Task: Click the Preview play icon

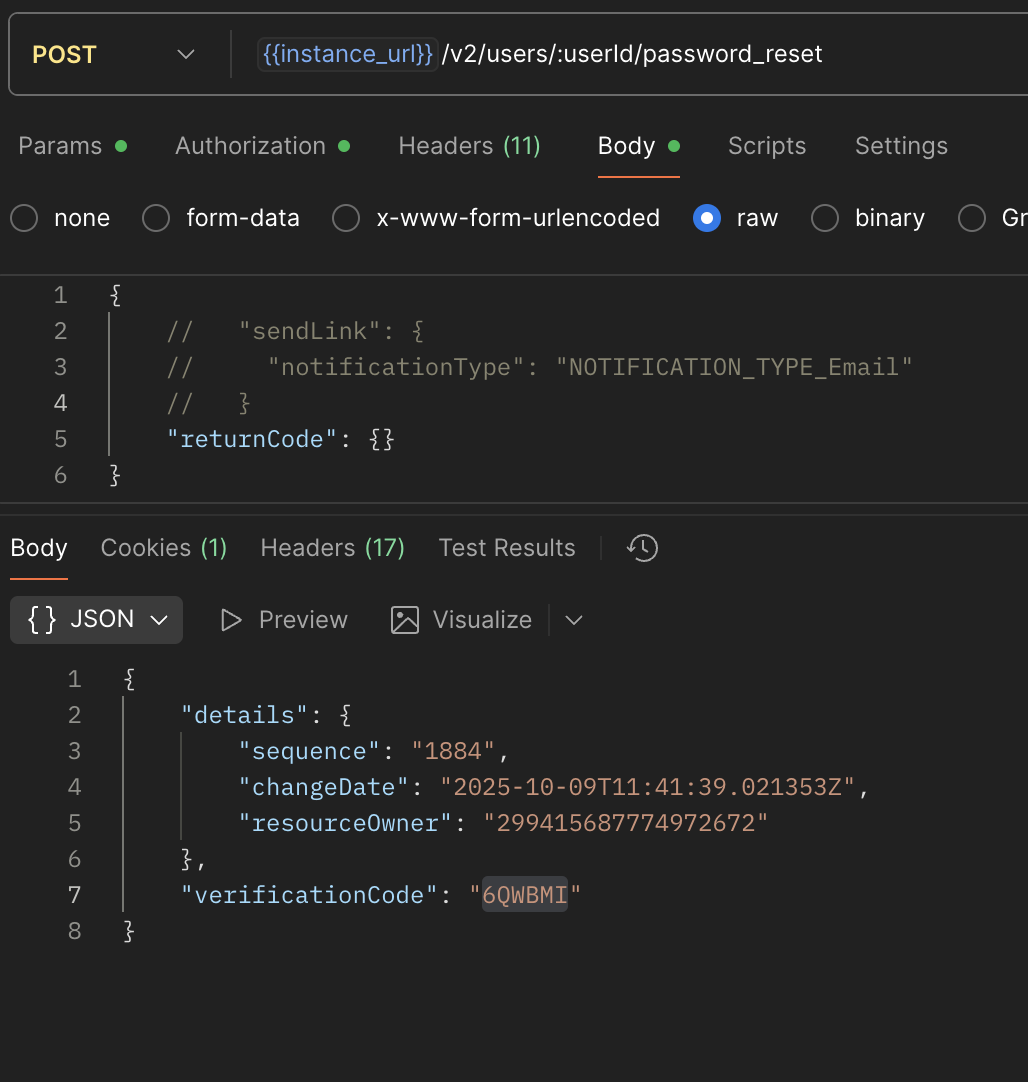Action: click(x=231, y=620)
